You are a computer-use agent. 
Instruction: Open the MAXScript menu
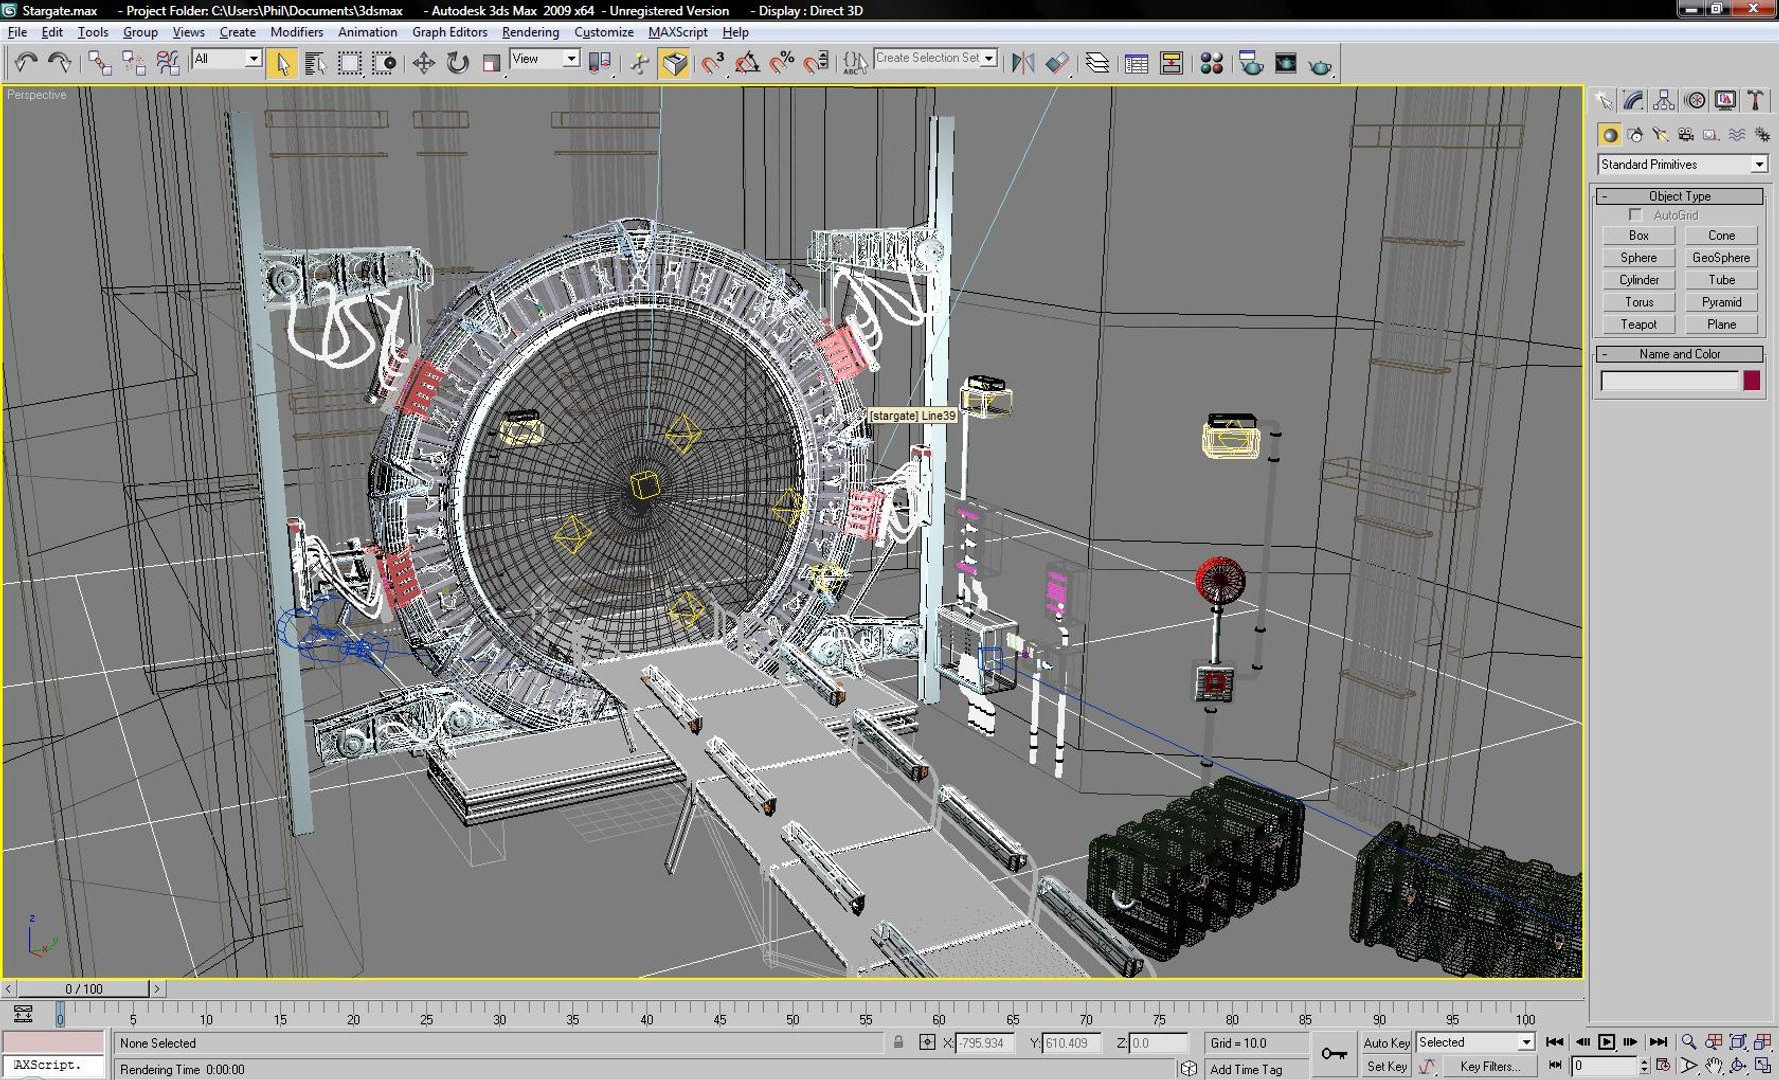pyautogui.click(x=677, y=32)
